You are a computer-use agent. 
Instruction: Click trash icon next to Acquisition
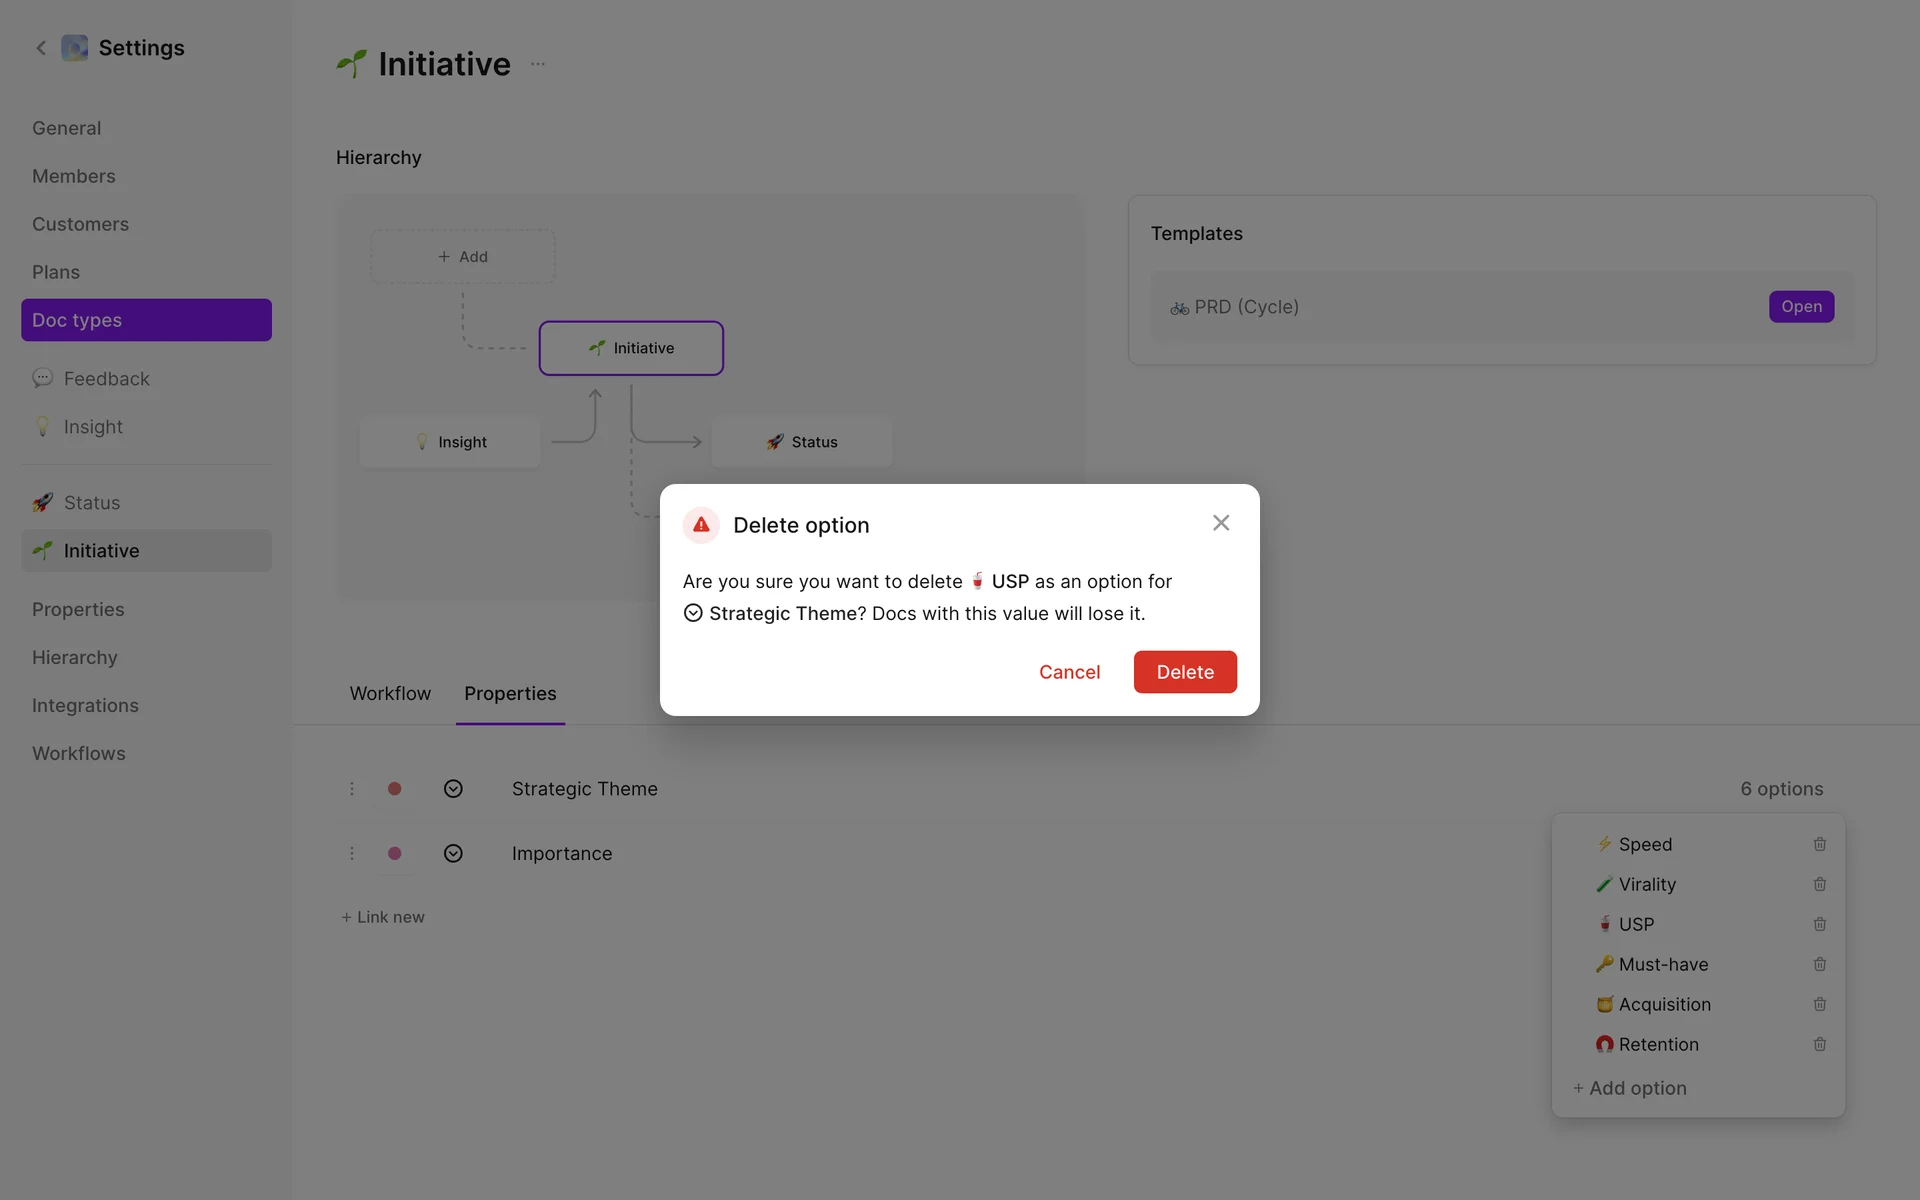click(x=1819, y=1004)
